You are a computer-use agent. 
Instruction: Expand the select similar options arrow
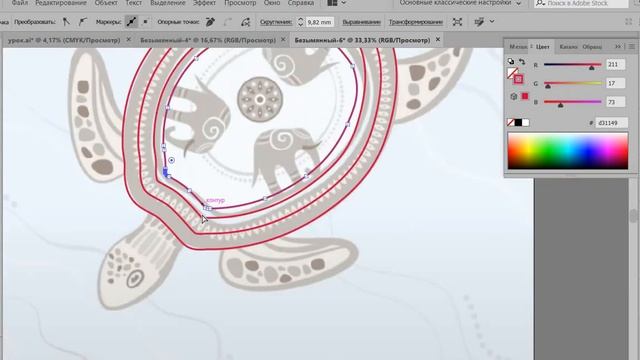point(492,22)
